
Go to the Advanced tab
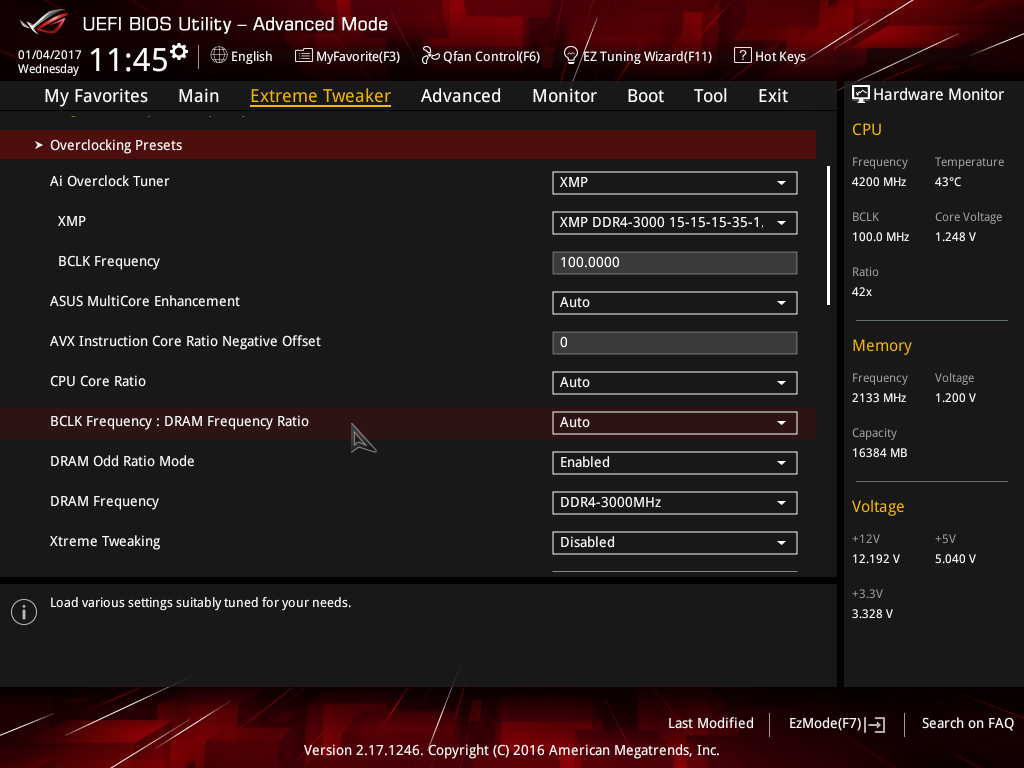coord(461,96)
